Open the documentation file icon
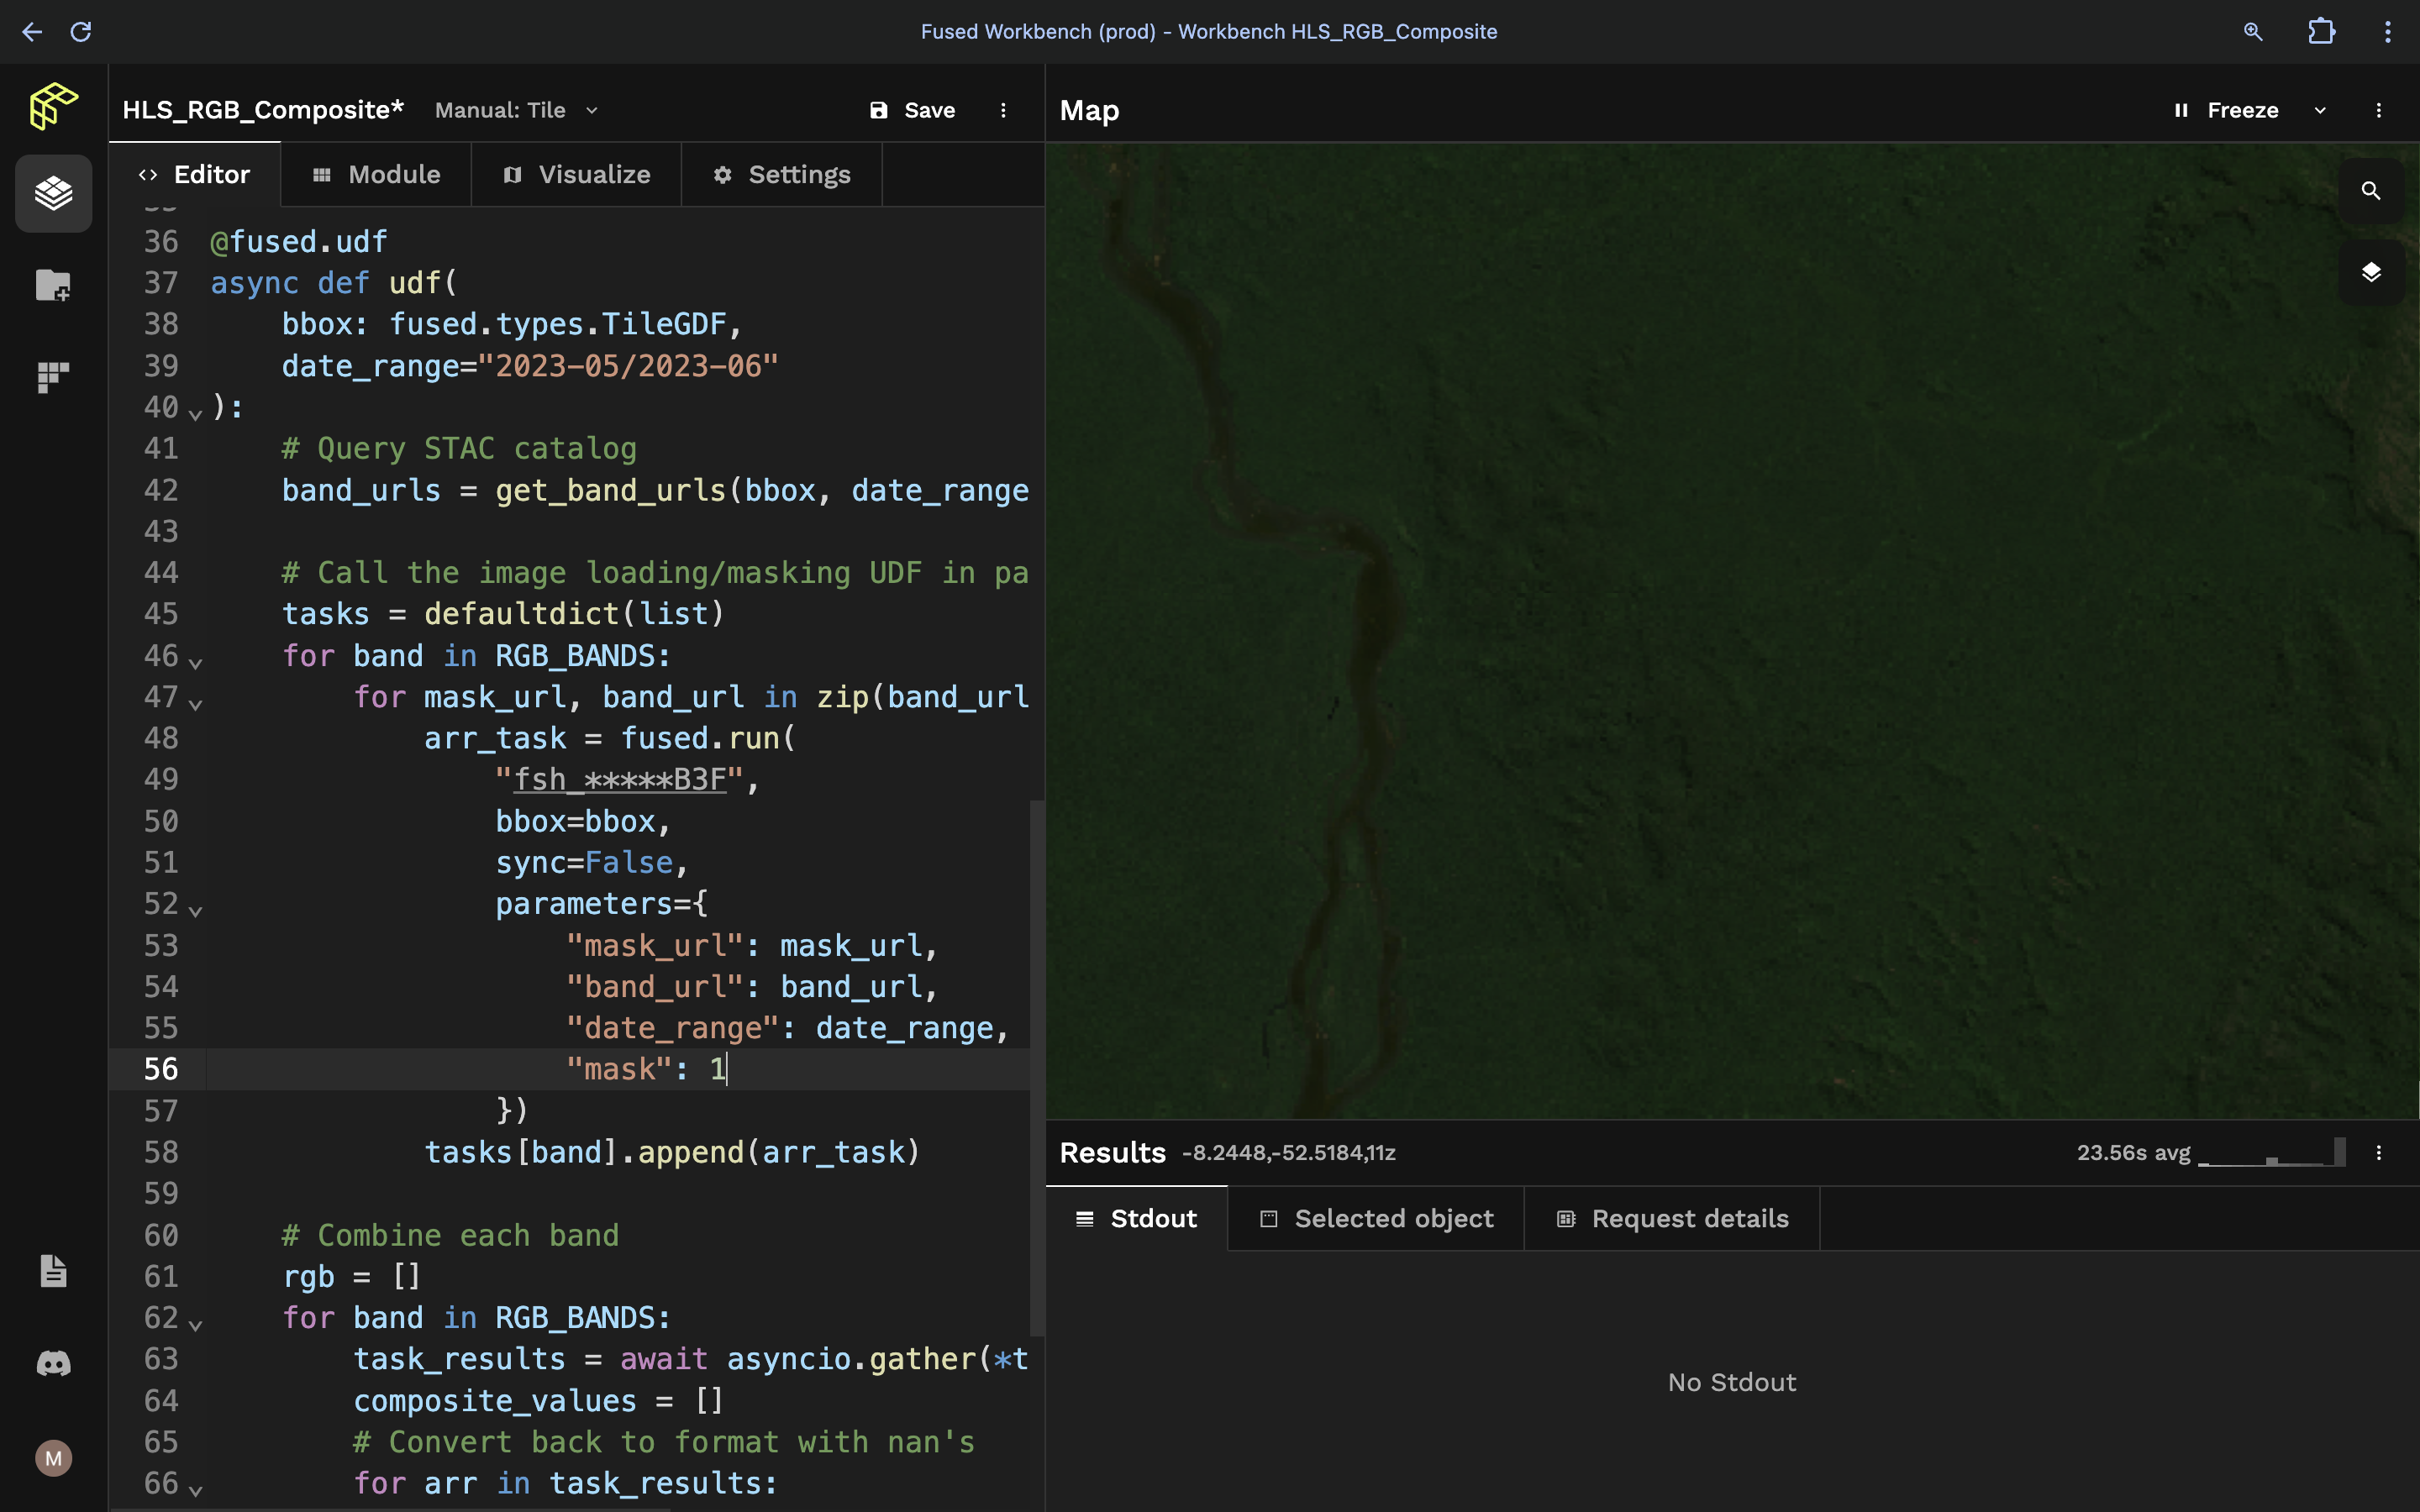The image size is (2420, 1512). (x=53, y=1271)
